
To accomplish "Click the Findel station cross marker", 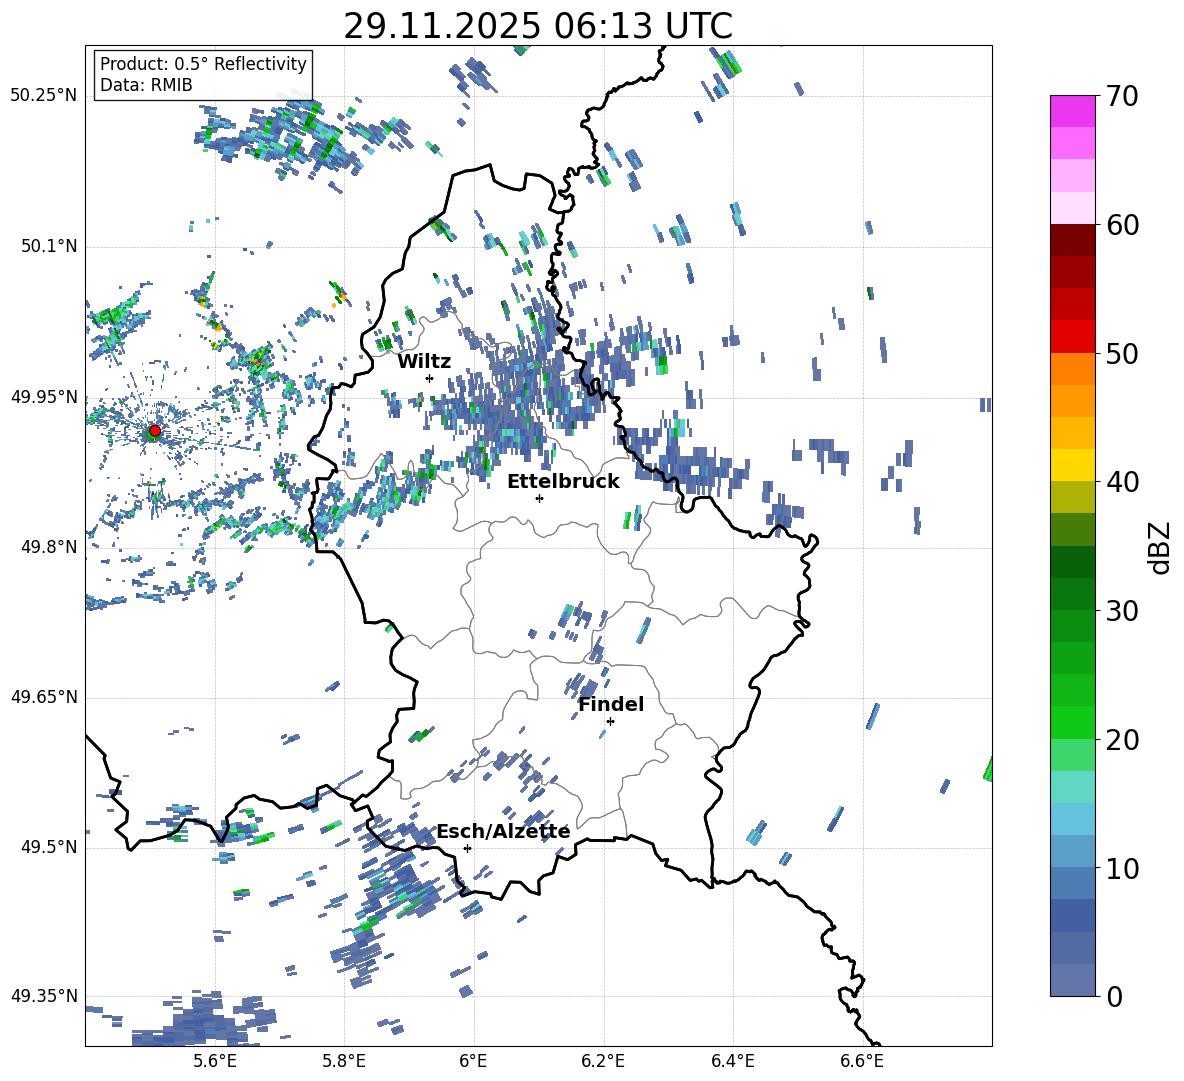I will click(610, 722).
